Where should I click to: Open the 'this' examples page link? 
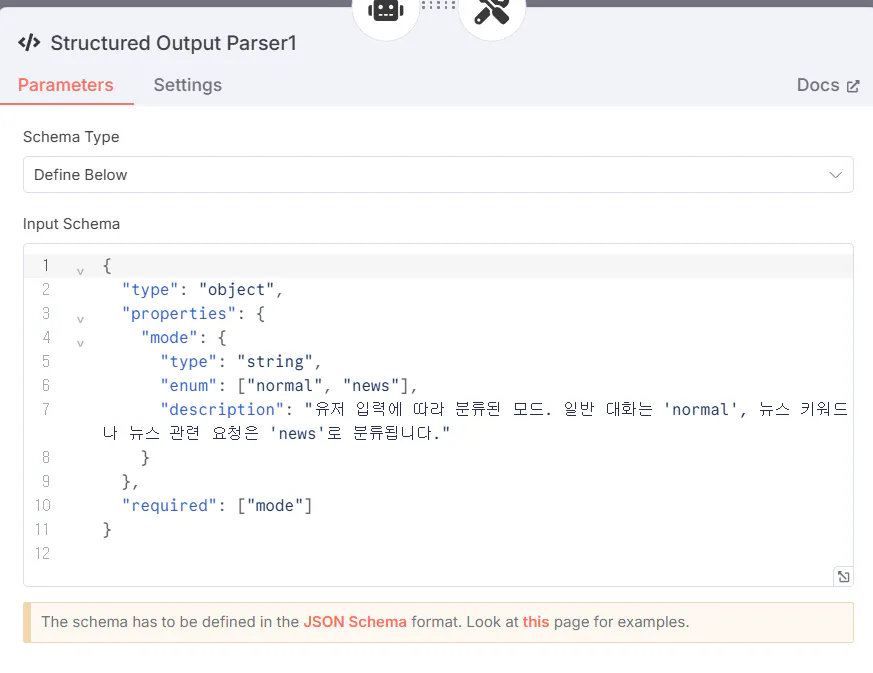pos(536,622)
